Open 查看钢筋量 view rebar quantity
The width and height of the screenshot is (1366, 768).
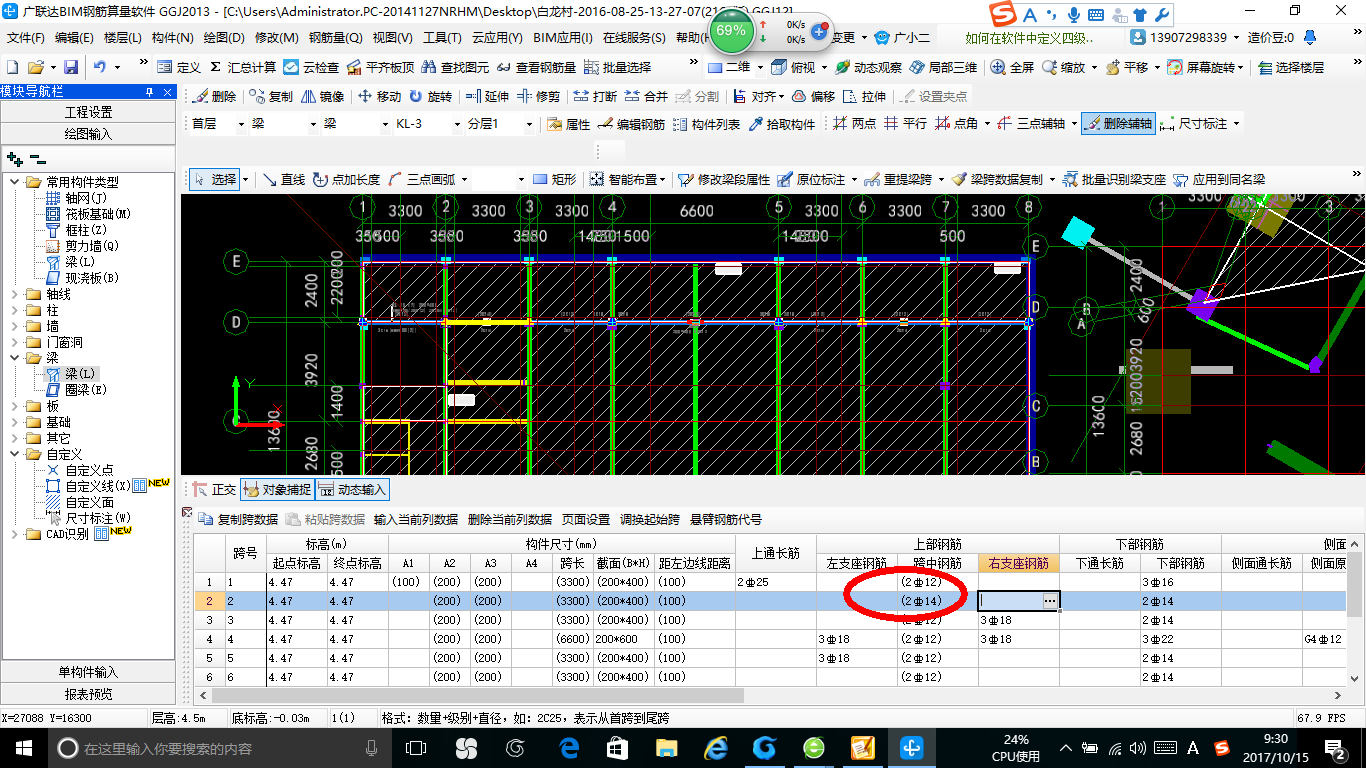click(537, 67)
